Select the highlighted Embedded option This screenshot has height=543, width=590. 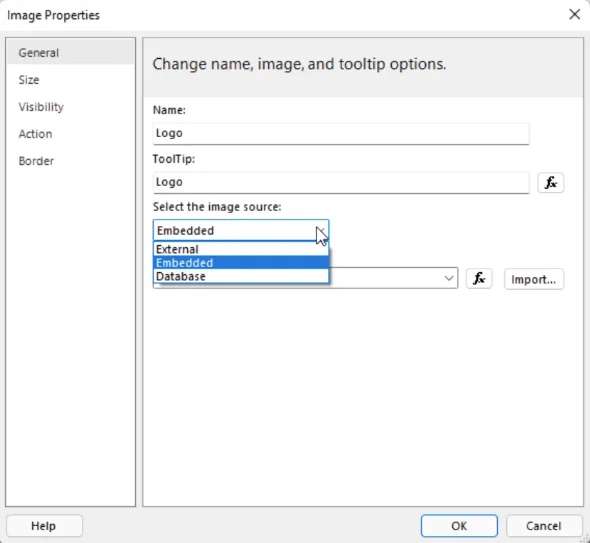coord(241,263)
